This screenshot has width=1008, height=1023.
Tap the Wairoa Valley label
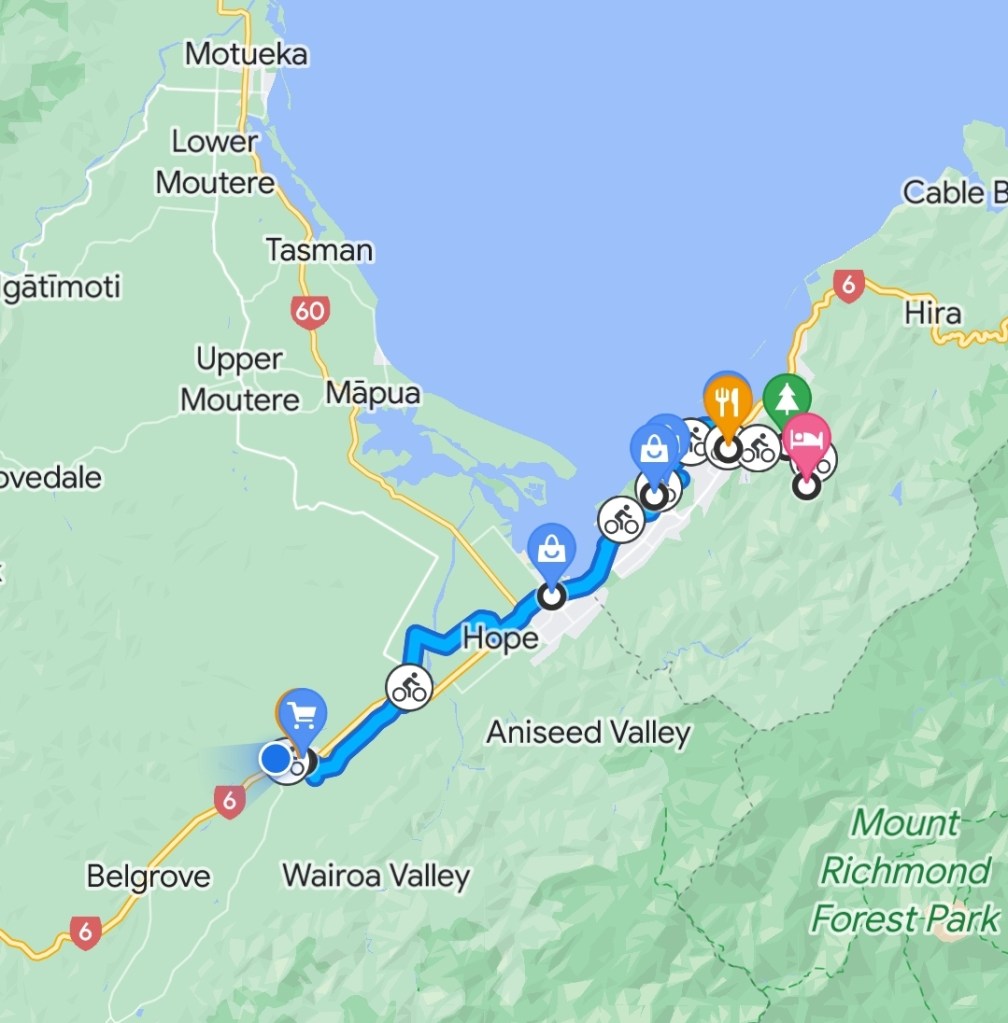[376, 876]
